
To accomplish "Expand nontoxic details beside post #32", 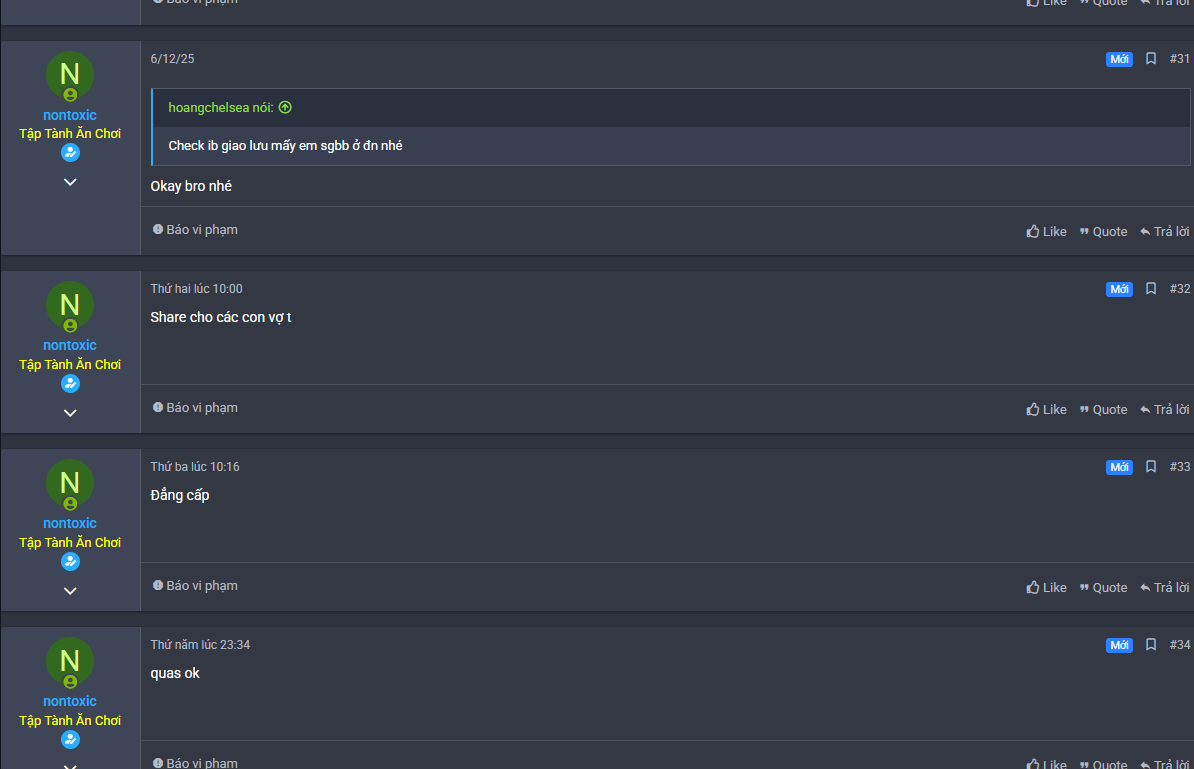I will 70,413.
